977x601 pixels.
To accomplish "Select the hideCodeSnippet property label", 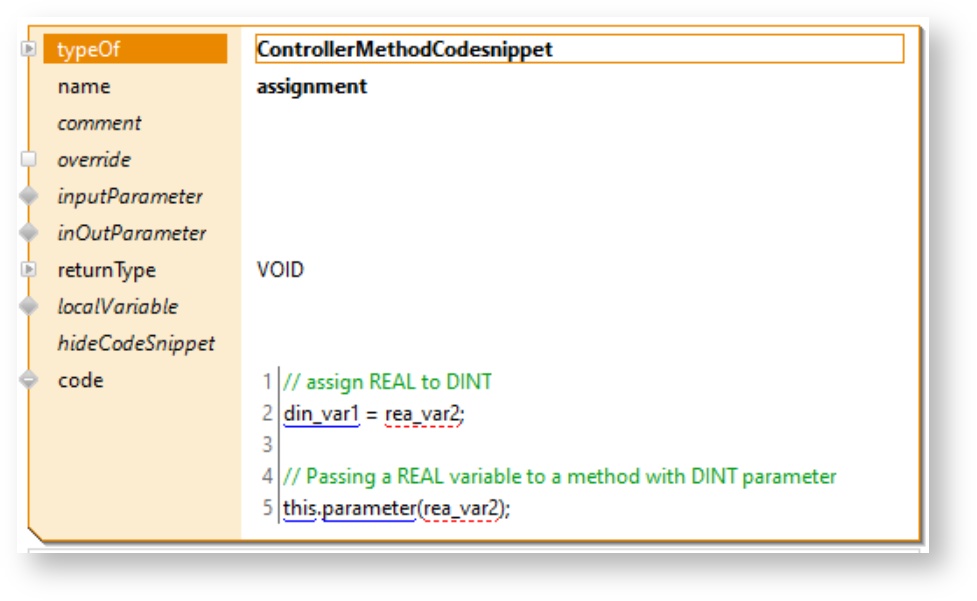I will pyautogui.click(x=136, y=344).
